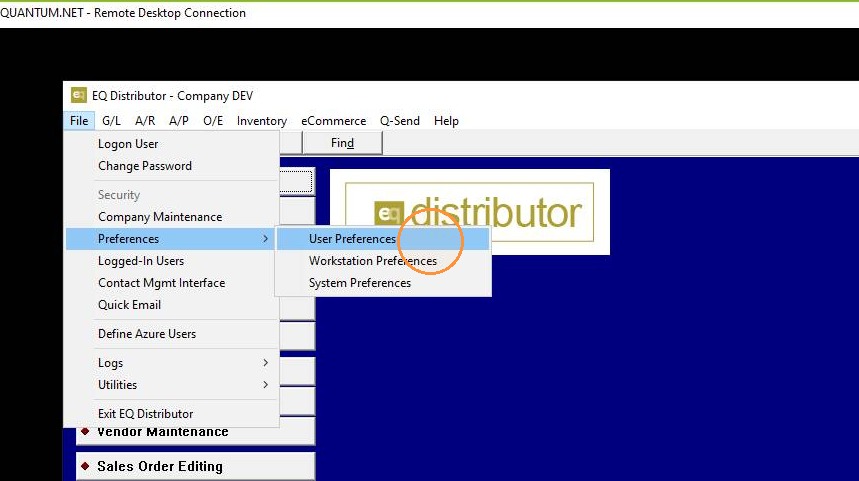Open the eCommerce menu
Viewport: 859px width, 481px height.
(334, 121)
